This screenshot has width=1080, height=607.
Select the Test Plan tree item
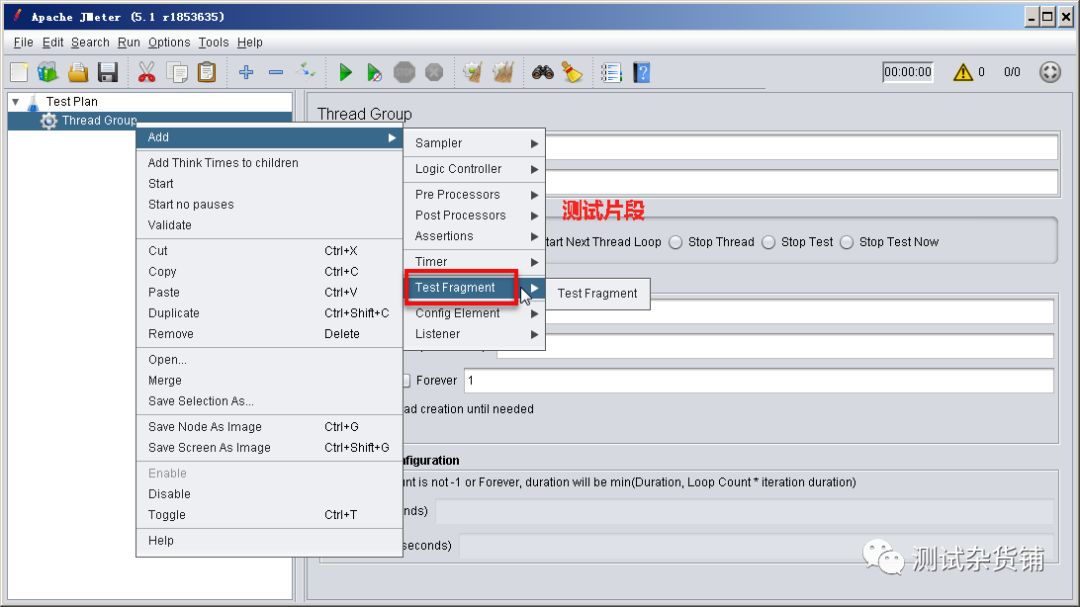[72, 101]
